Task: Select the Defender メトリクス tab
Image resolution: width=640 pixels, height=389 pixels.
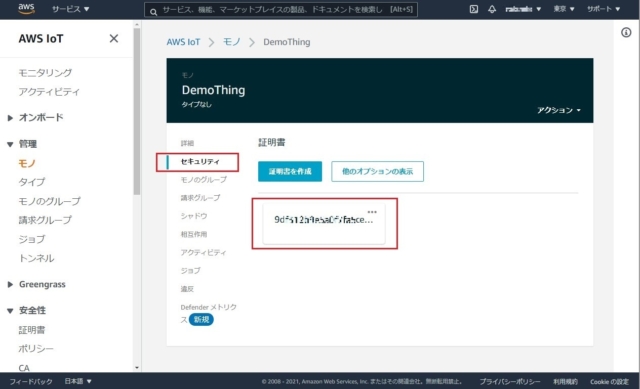Action: (x=209, y=313)
